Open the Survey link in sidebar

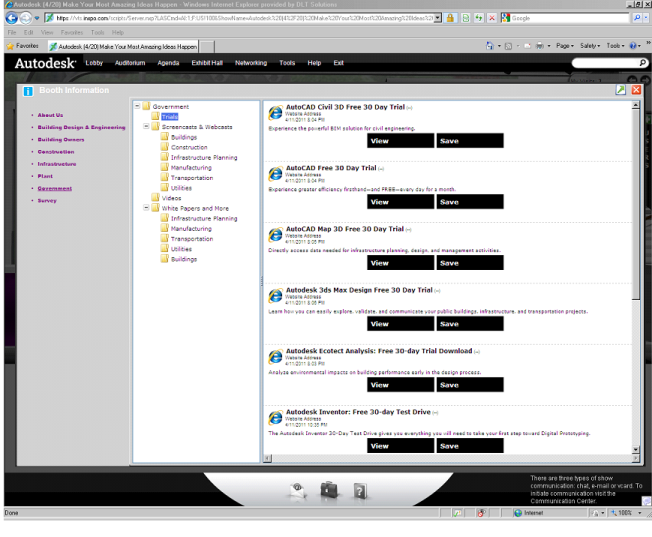point(47,200)
